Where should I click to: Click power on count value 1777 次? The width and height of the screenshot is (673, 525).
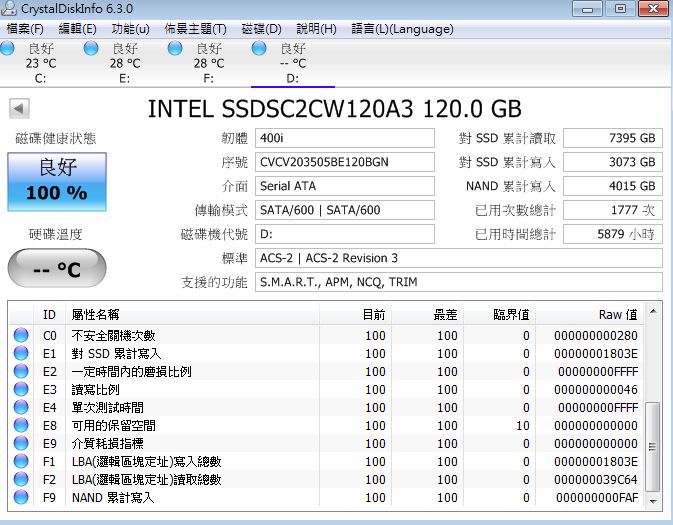(613, 210)
